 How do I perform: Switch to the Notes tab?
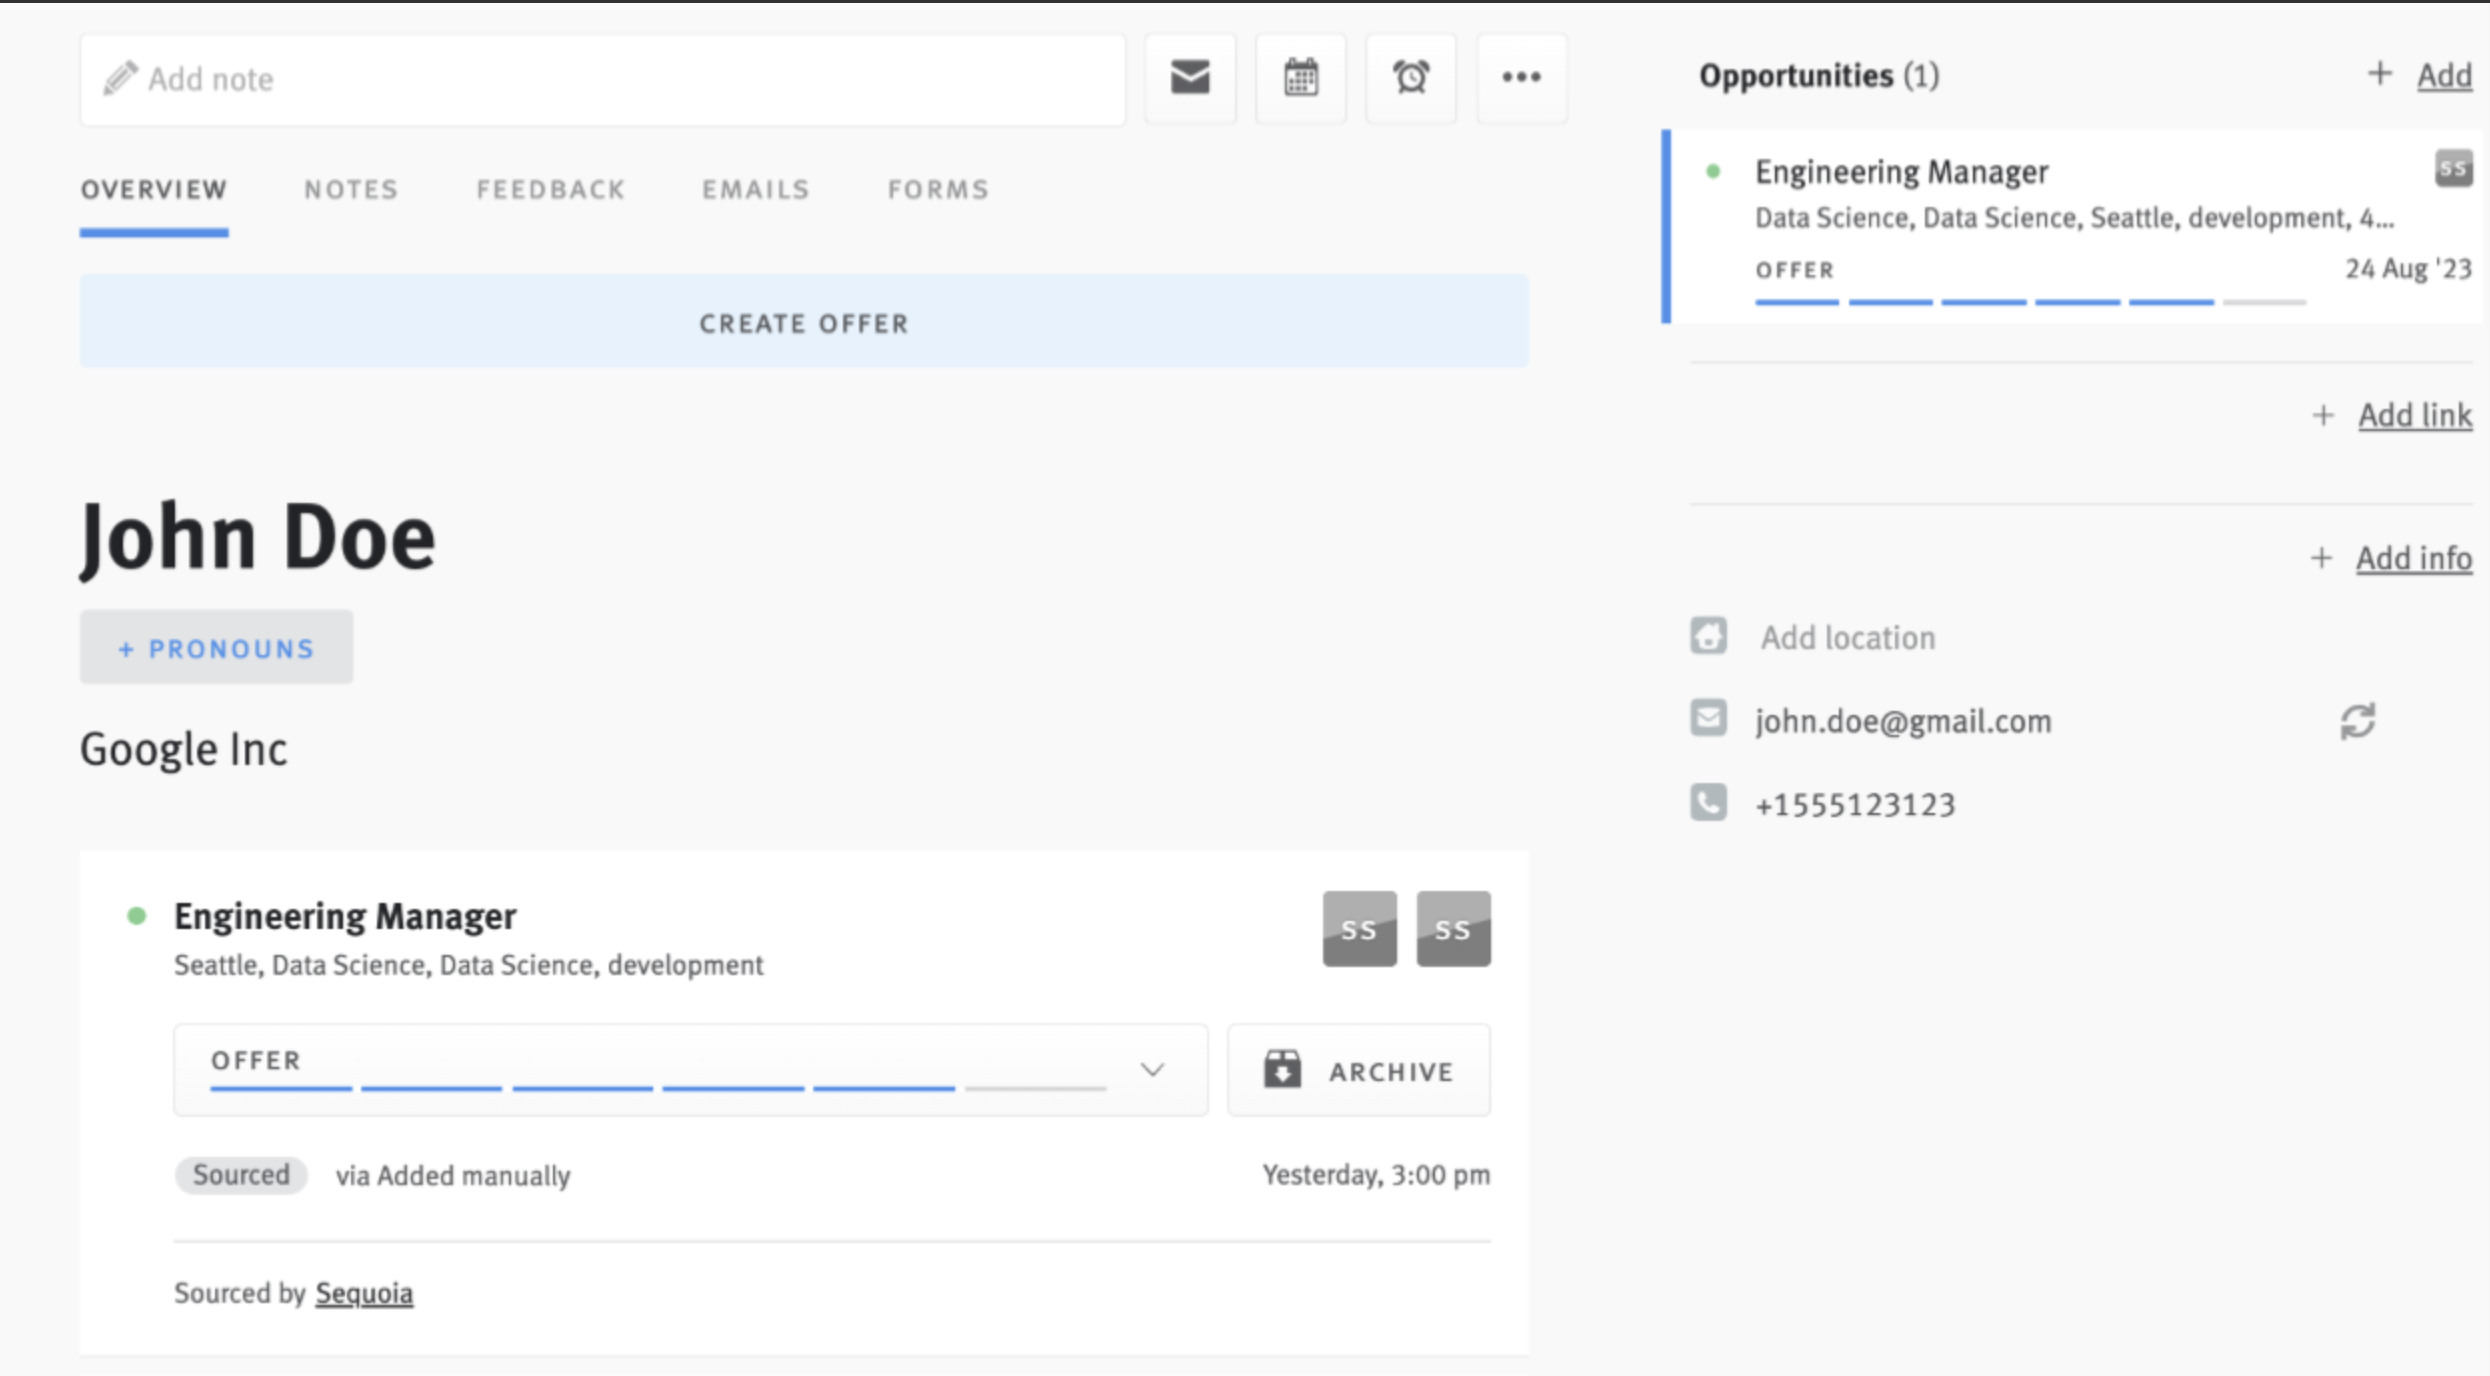click(351, 190)
